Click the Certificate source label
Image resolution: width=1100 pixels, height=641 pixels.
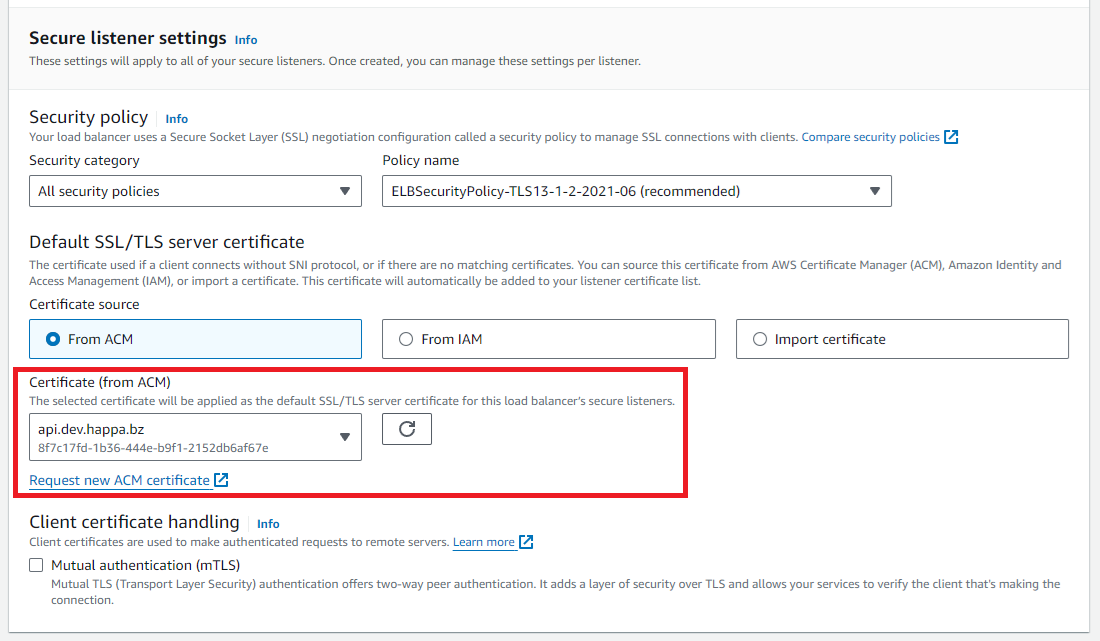click(x=84, y=304)
